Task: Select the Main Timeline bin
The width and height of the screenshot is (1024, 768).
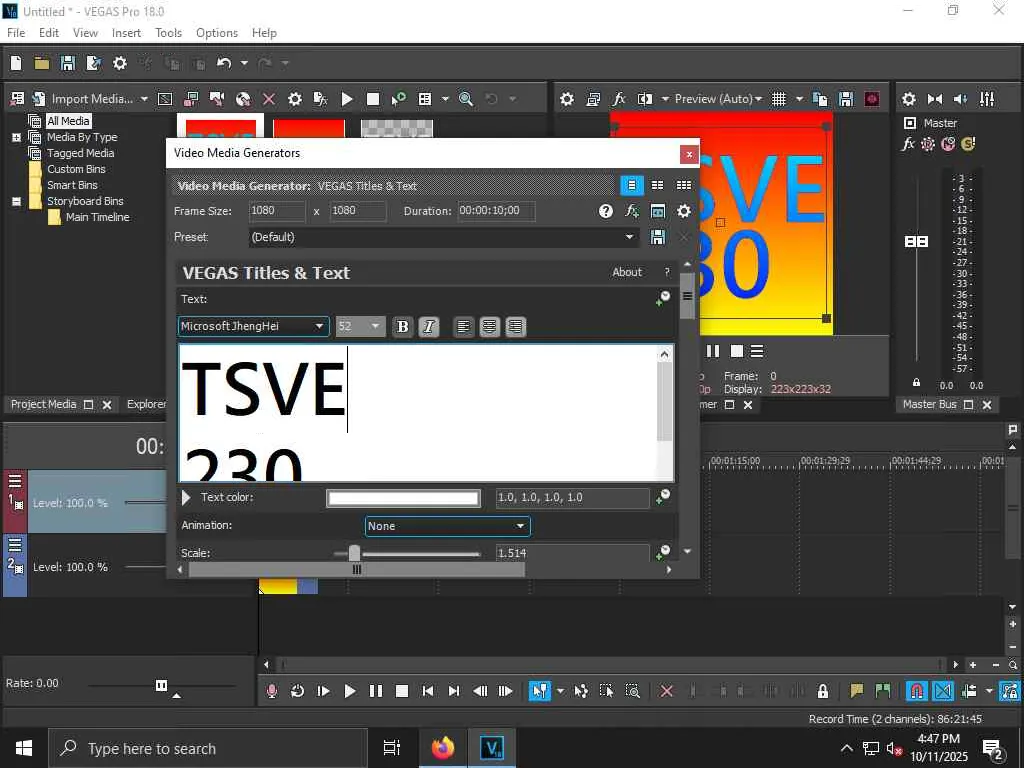Action: [x=97, y=217]
